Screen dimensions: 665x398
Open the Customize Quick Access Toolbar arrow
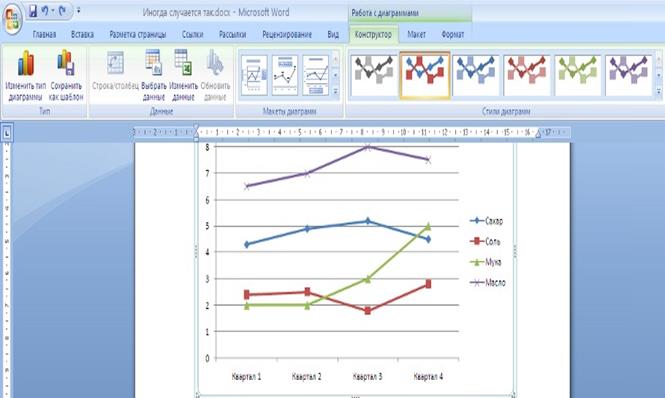78,11
